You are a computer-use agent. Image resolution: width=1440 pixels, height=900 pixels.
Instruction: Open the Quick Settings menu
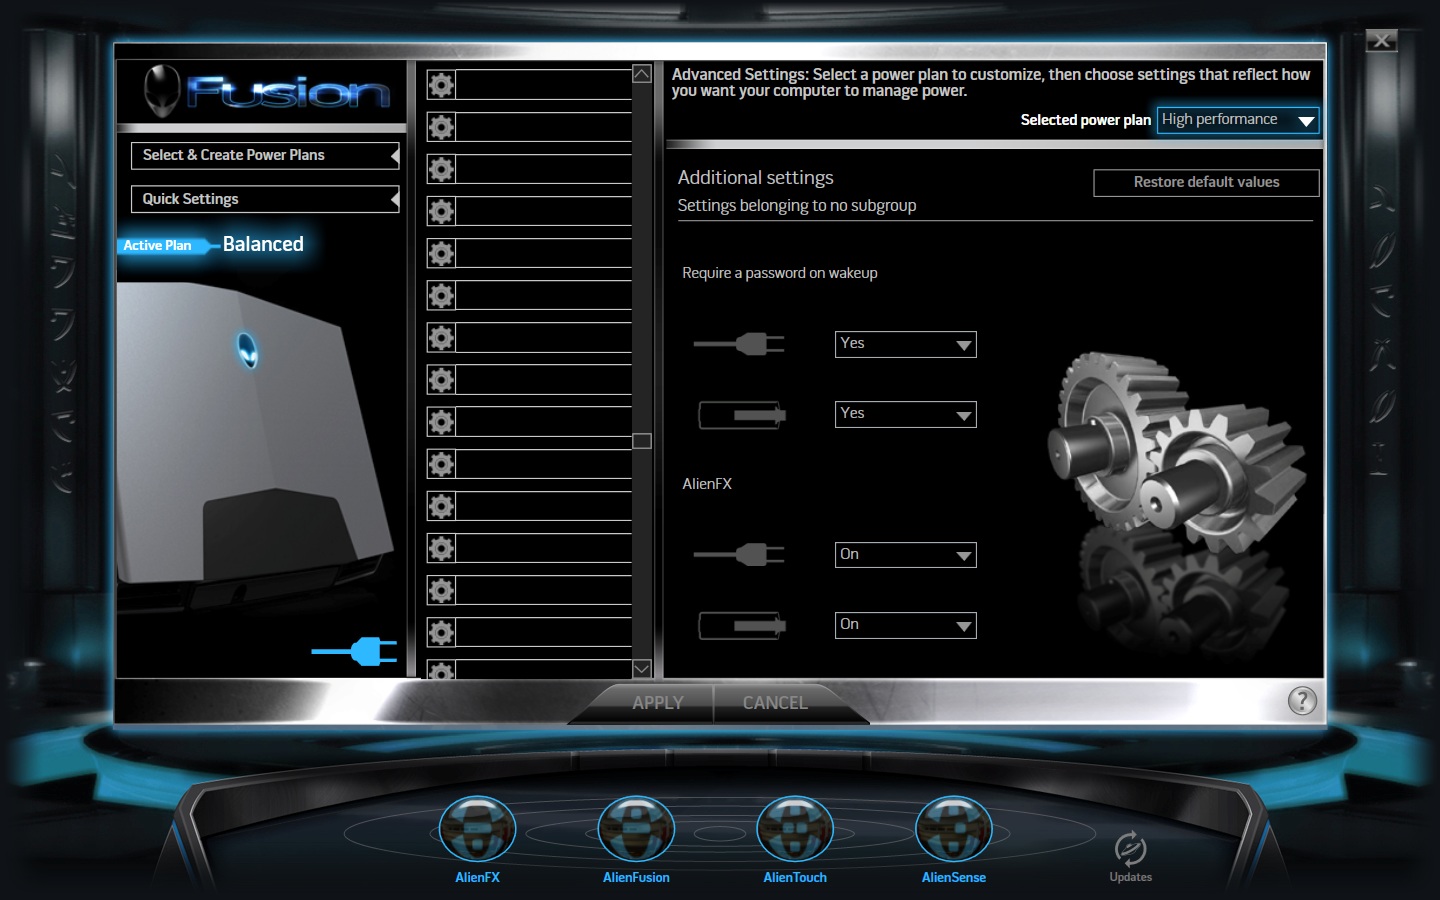click(265, 199)
